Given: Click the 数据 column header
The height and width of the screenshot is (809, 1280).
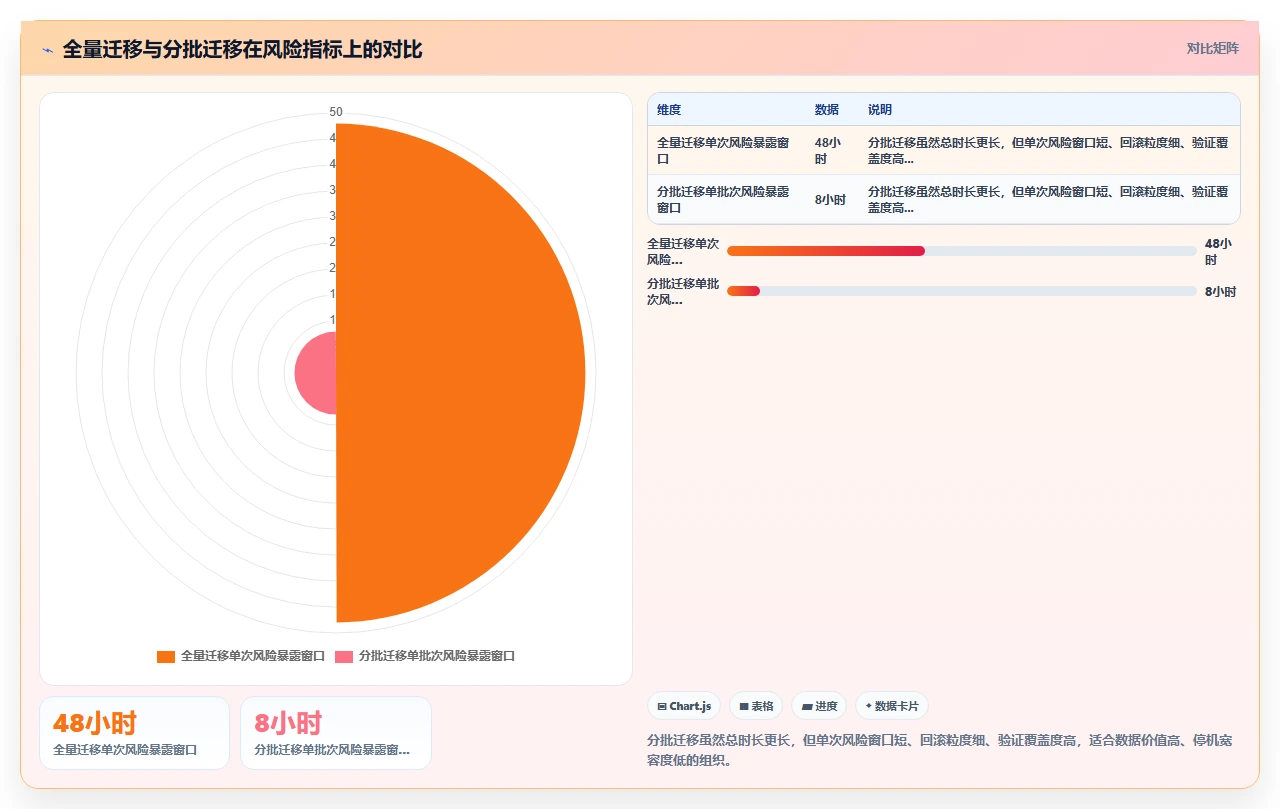Looking at the screenshot, I should point(827,110).
